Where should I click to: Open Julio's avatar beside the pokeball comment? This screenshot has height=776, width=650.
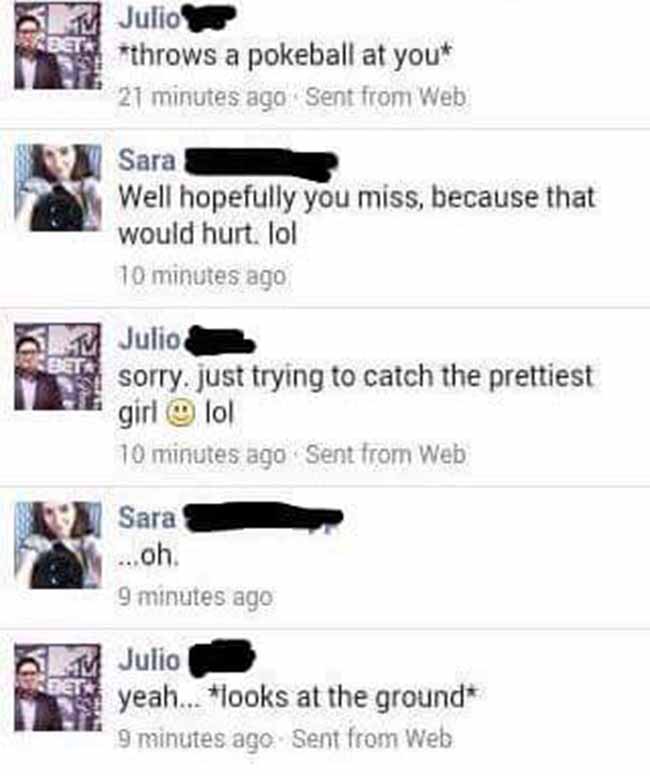[58, 47]
